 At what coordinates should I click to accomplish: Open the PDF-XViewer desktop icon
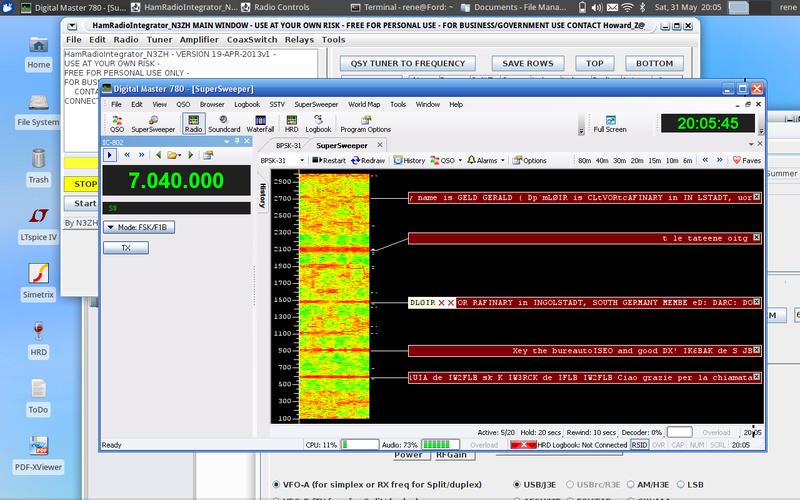point(38,454)
